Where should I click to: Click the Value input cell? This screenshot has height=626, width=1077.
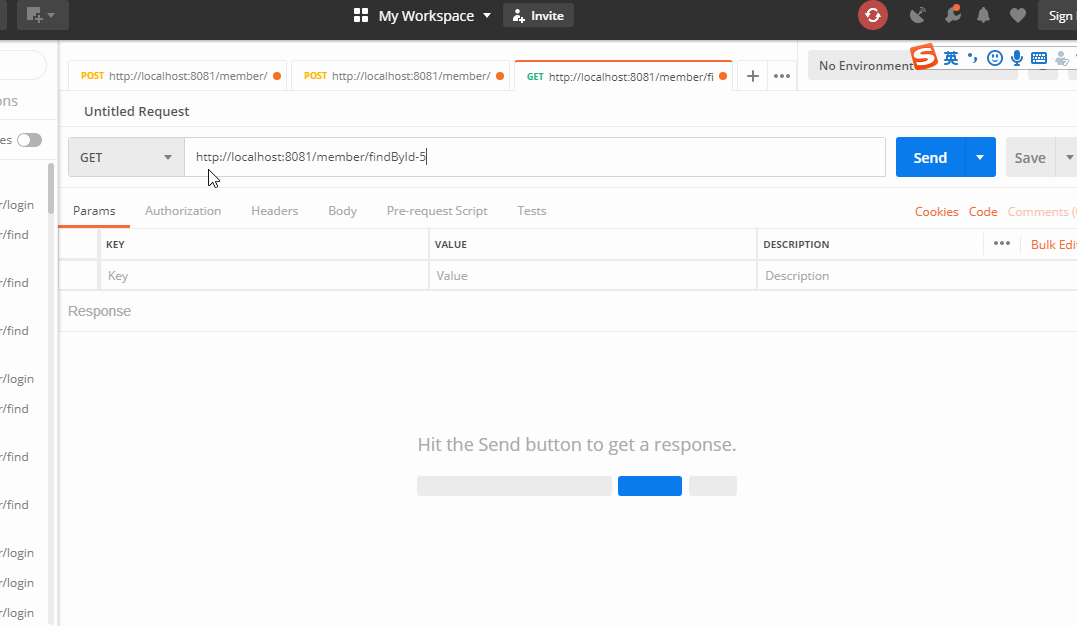tap(593, 276)
